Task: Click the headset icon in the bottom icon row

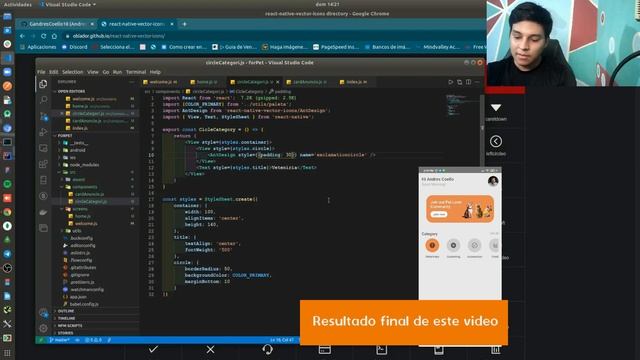Action: 267,349
